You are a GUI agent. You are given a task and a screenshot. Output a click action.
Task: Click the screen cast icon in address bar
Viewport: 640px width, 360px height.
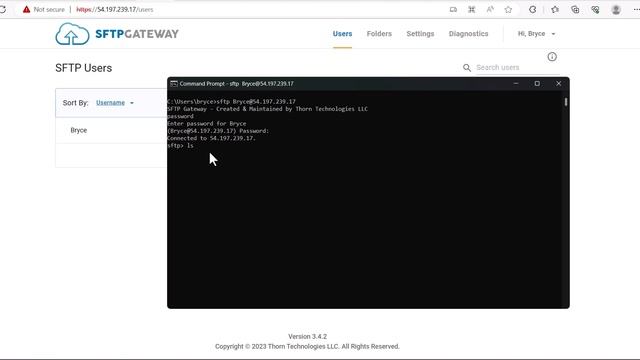point(453,9)
